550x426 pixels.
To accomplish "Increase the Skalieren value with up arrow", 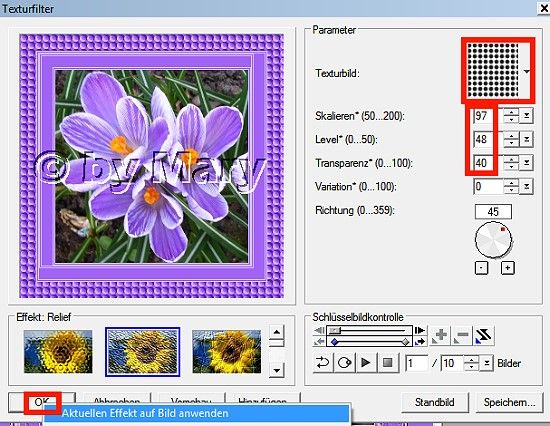I will (x=511, y=112).
